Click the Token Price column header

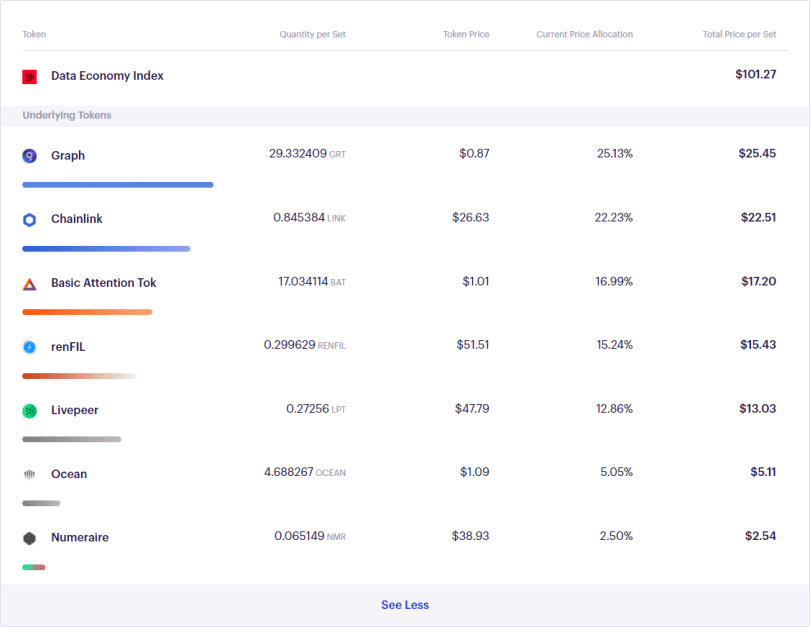coord(466,34)
